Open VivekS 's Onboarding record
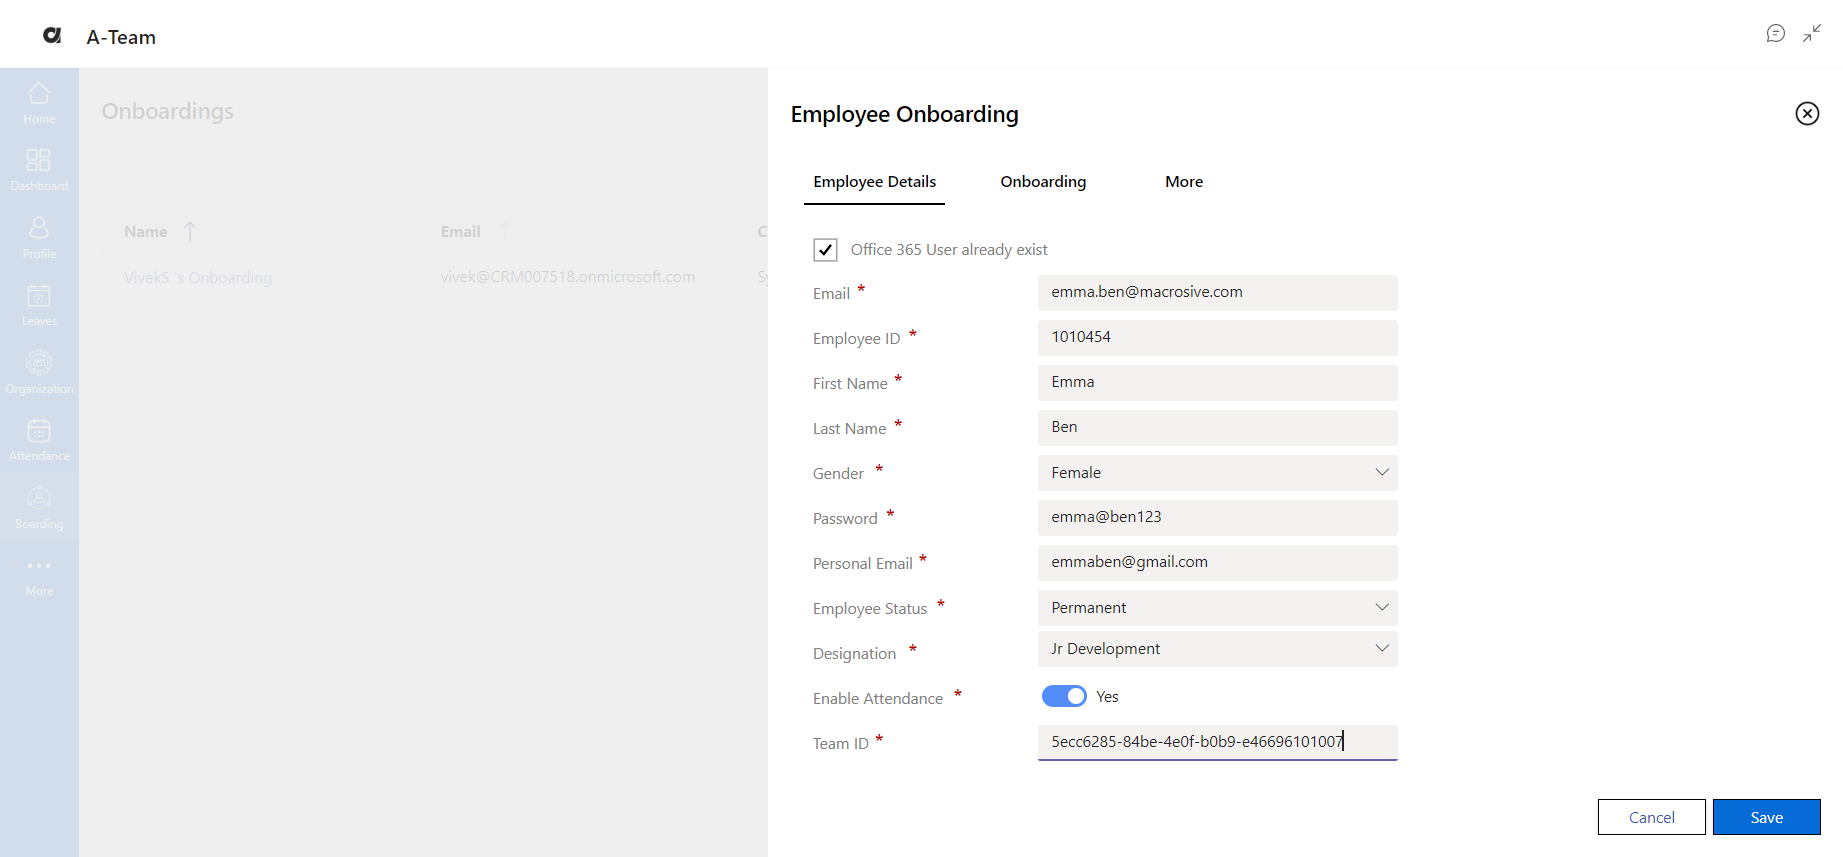Image resolution: width=1843 pixels, height=857 pixels. pos(198,277)
